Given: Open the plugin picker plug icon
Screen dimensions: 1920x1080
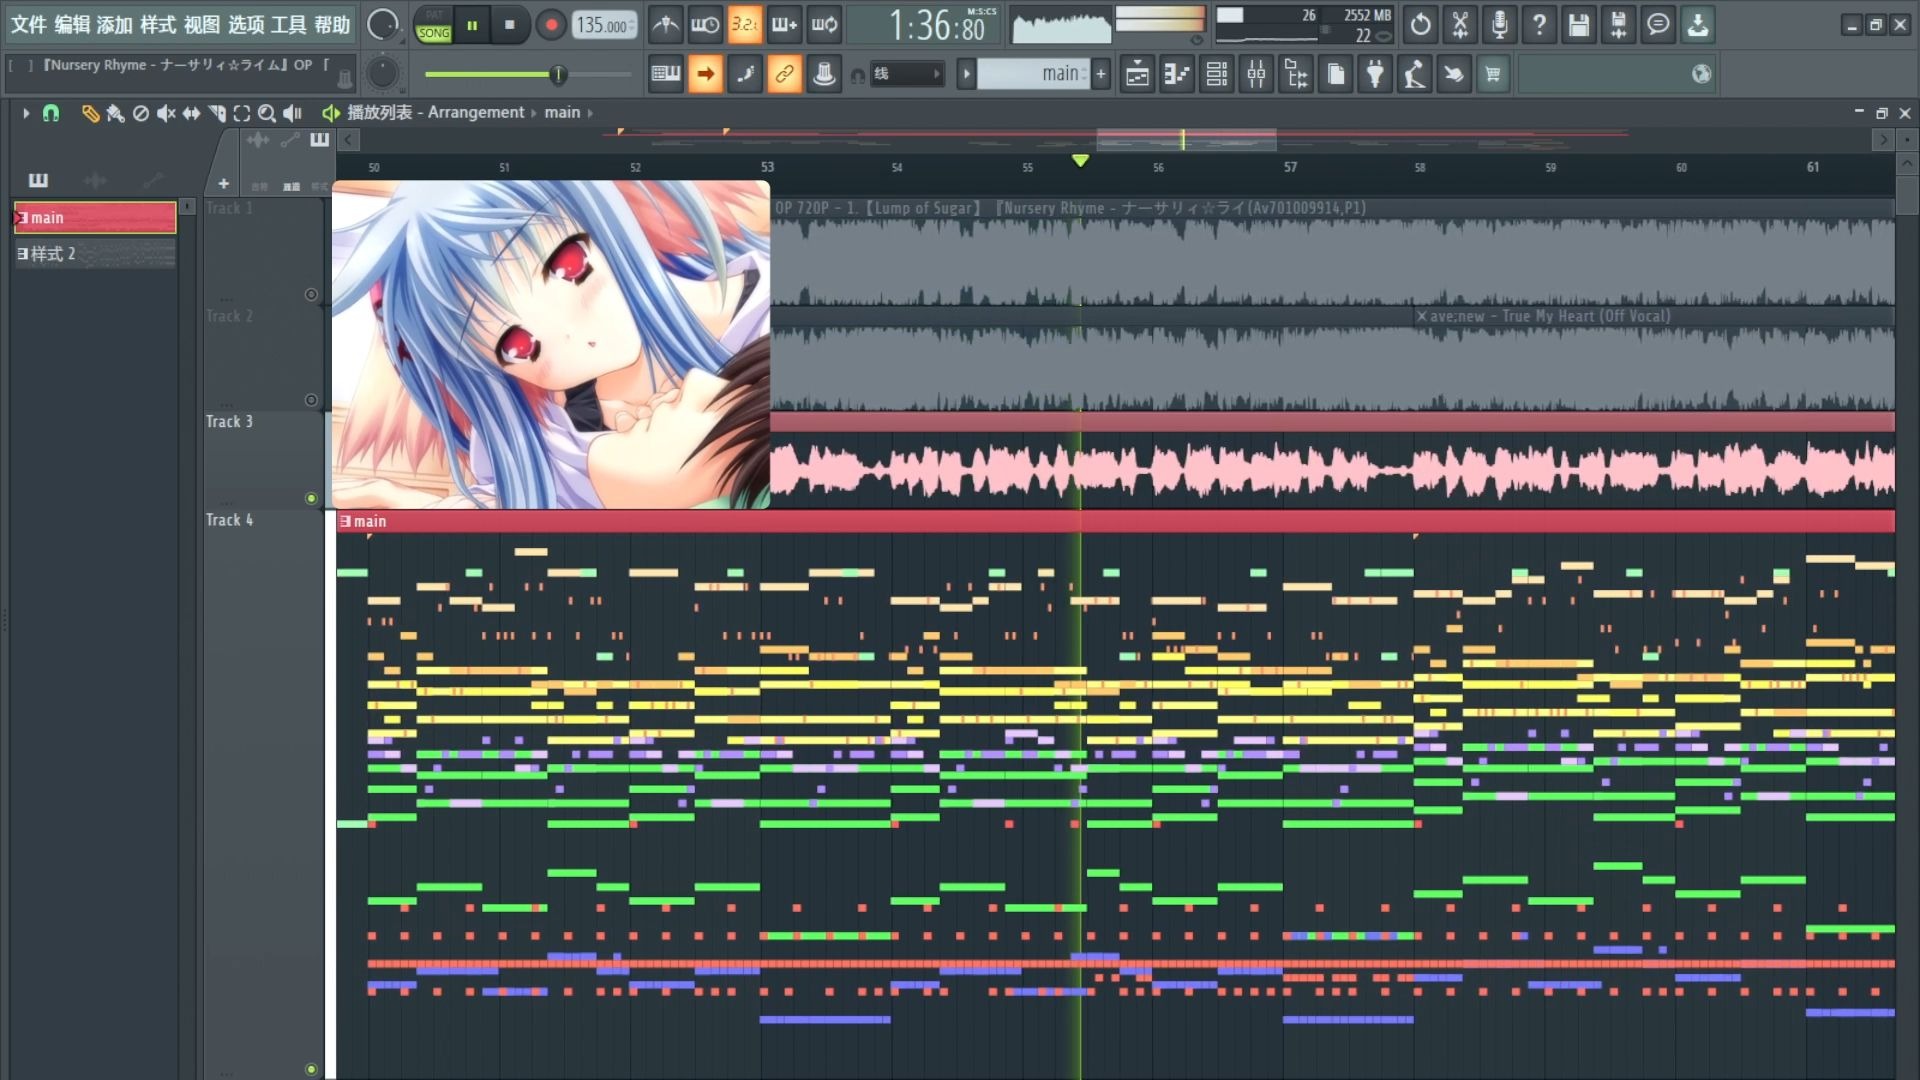Looking at the screenshot, I should point(1375,74).
